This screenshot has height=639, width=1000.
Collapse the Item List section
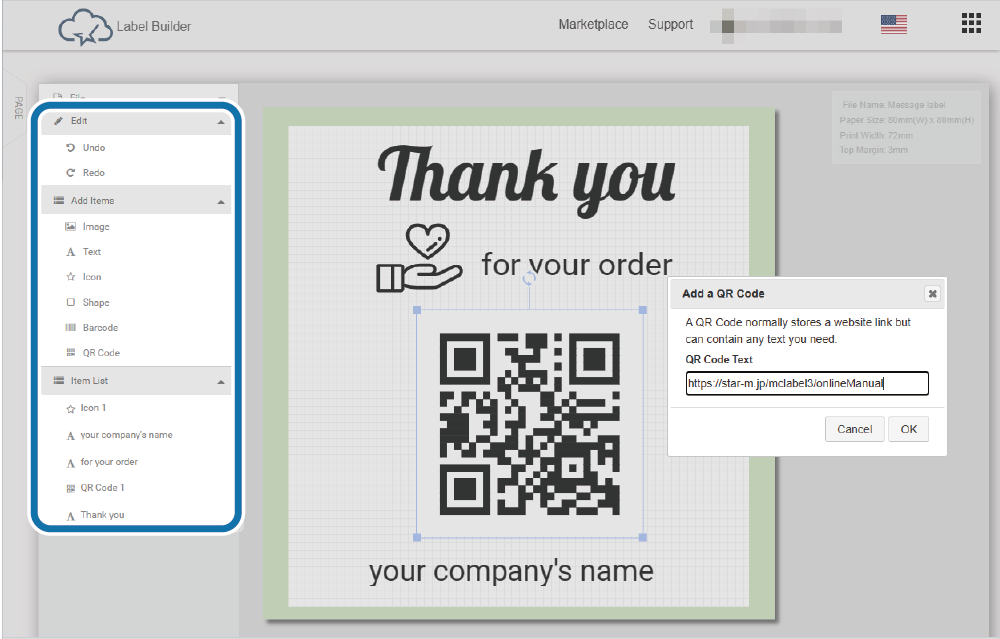click(x=221, y=382)
